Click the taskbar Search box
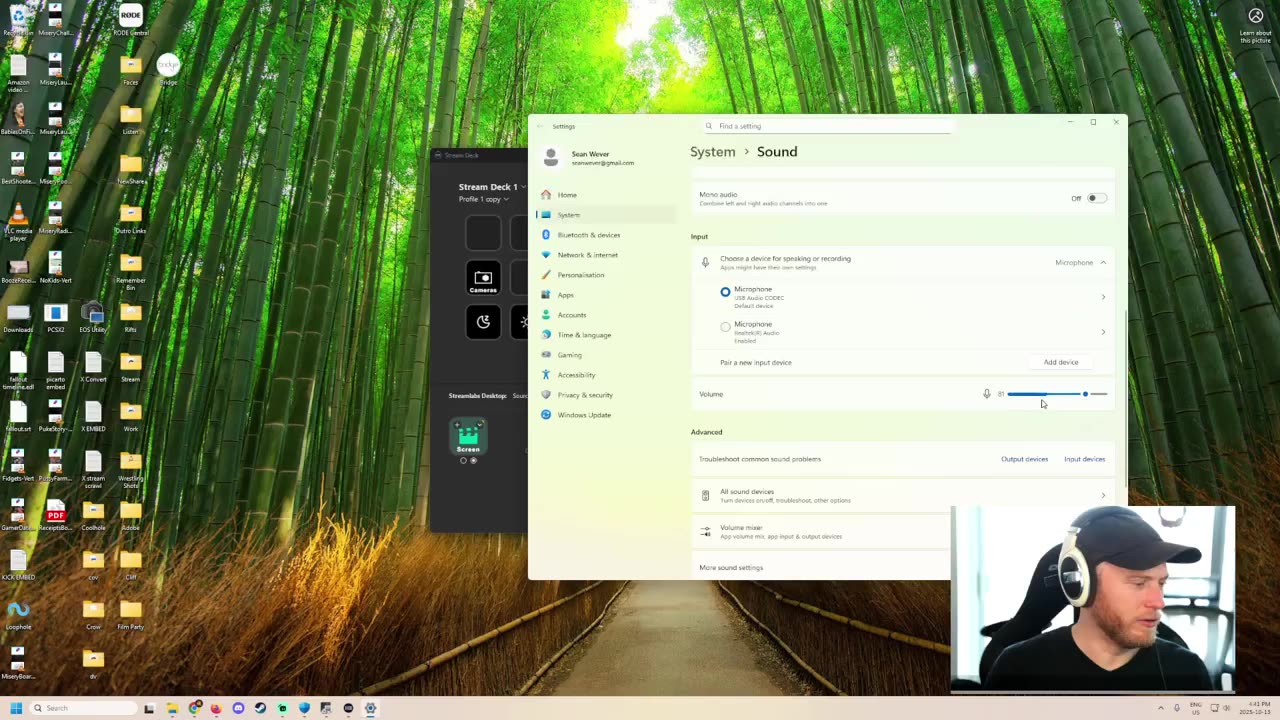 click(x=84, y=708)
